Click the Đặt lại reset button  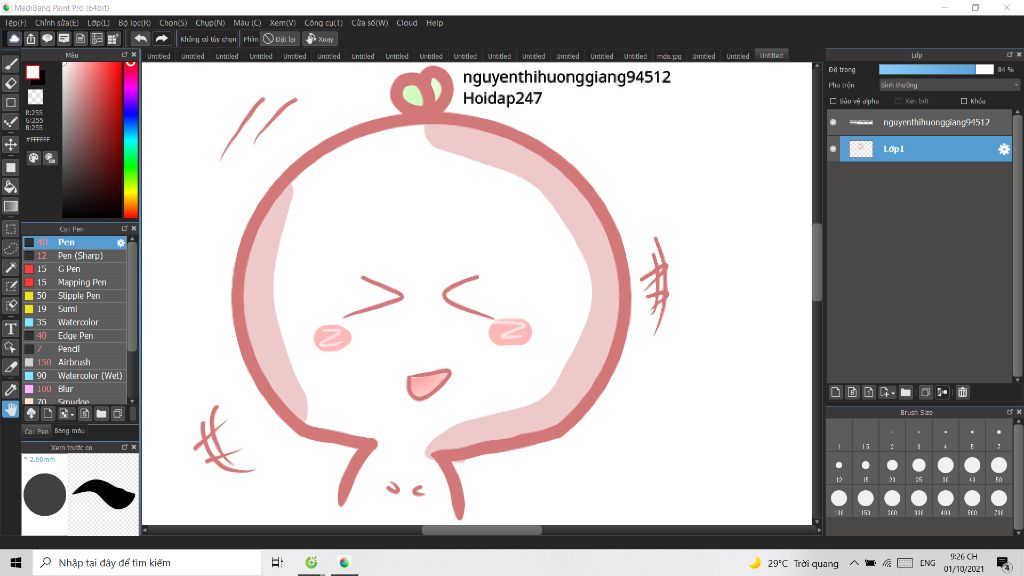[280, 39]
